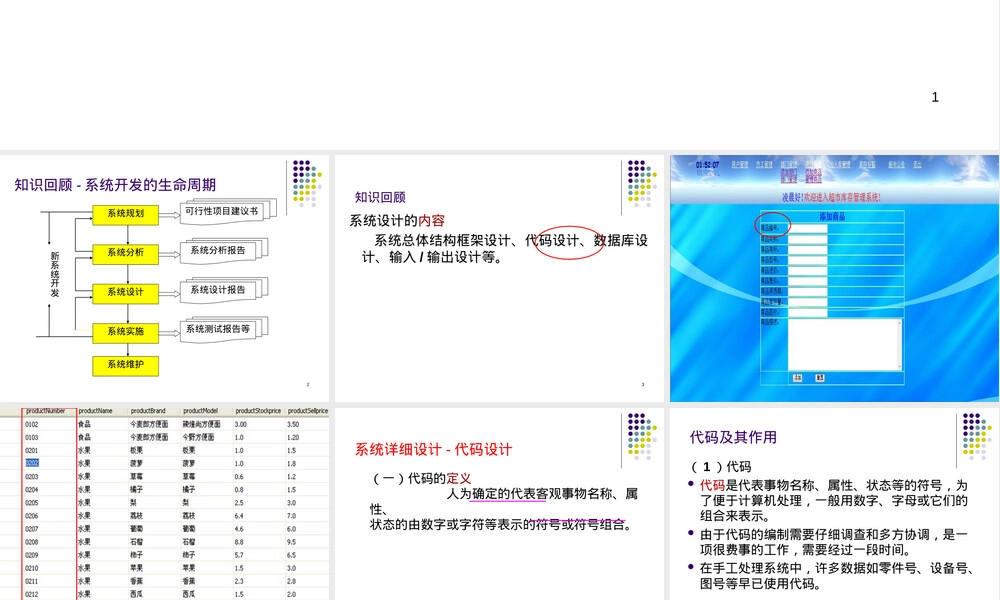Click the 系统分析 yellow flowchart box
This screenshot has height=600, width=1000.
tap(126, 254)
